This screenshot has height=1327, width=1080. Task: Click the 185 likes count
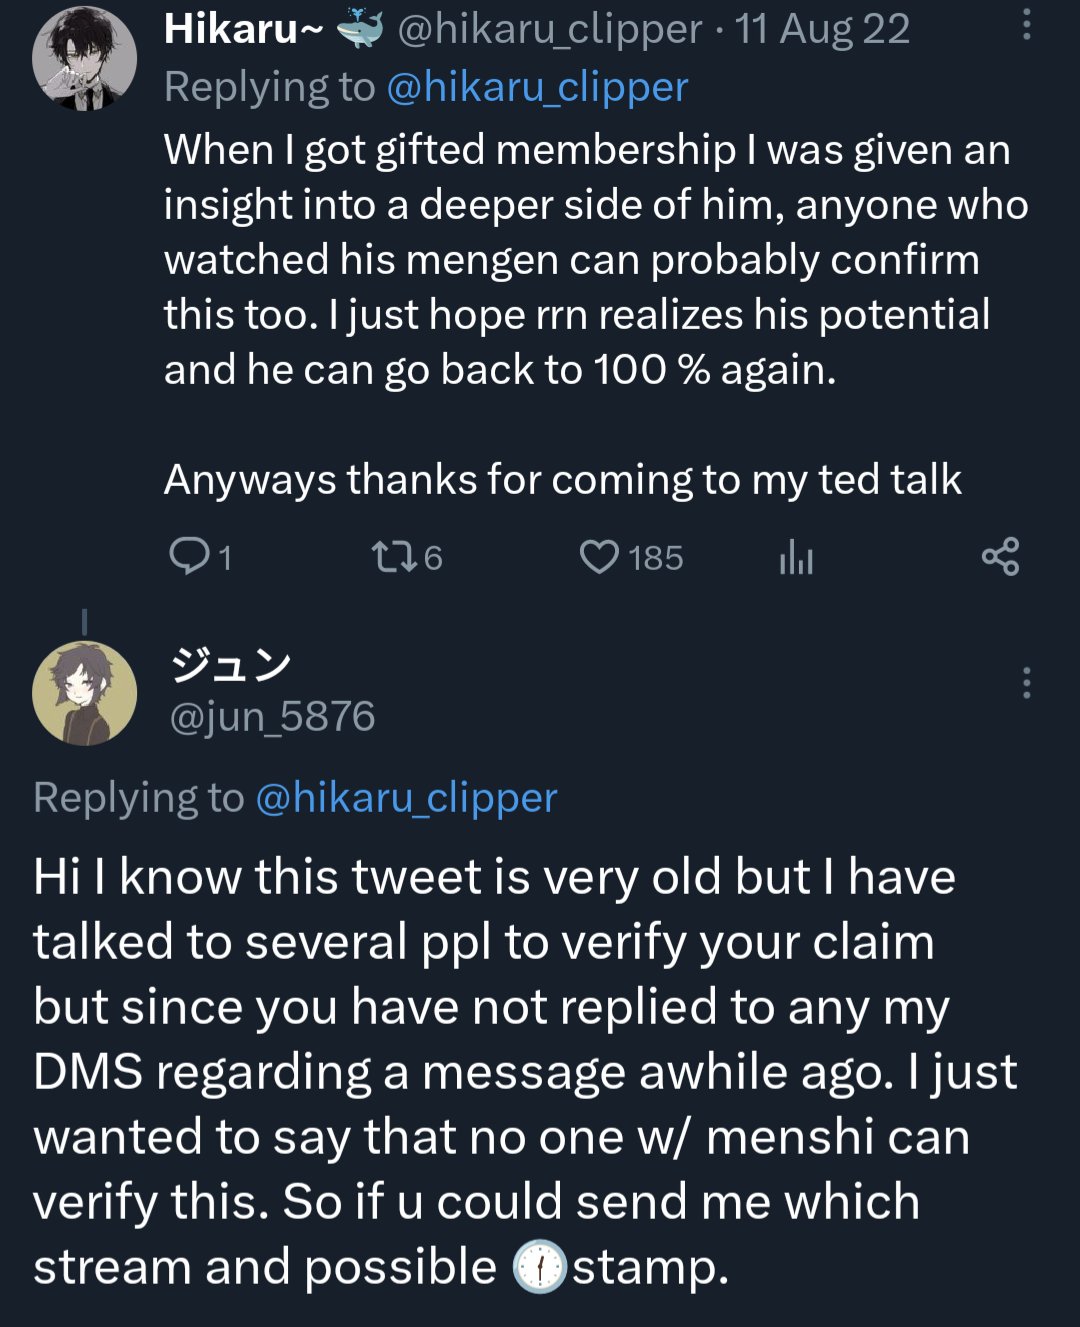[x=656, y=558]
